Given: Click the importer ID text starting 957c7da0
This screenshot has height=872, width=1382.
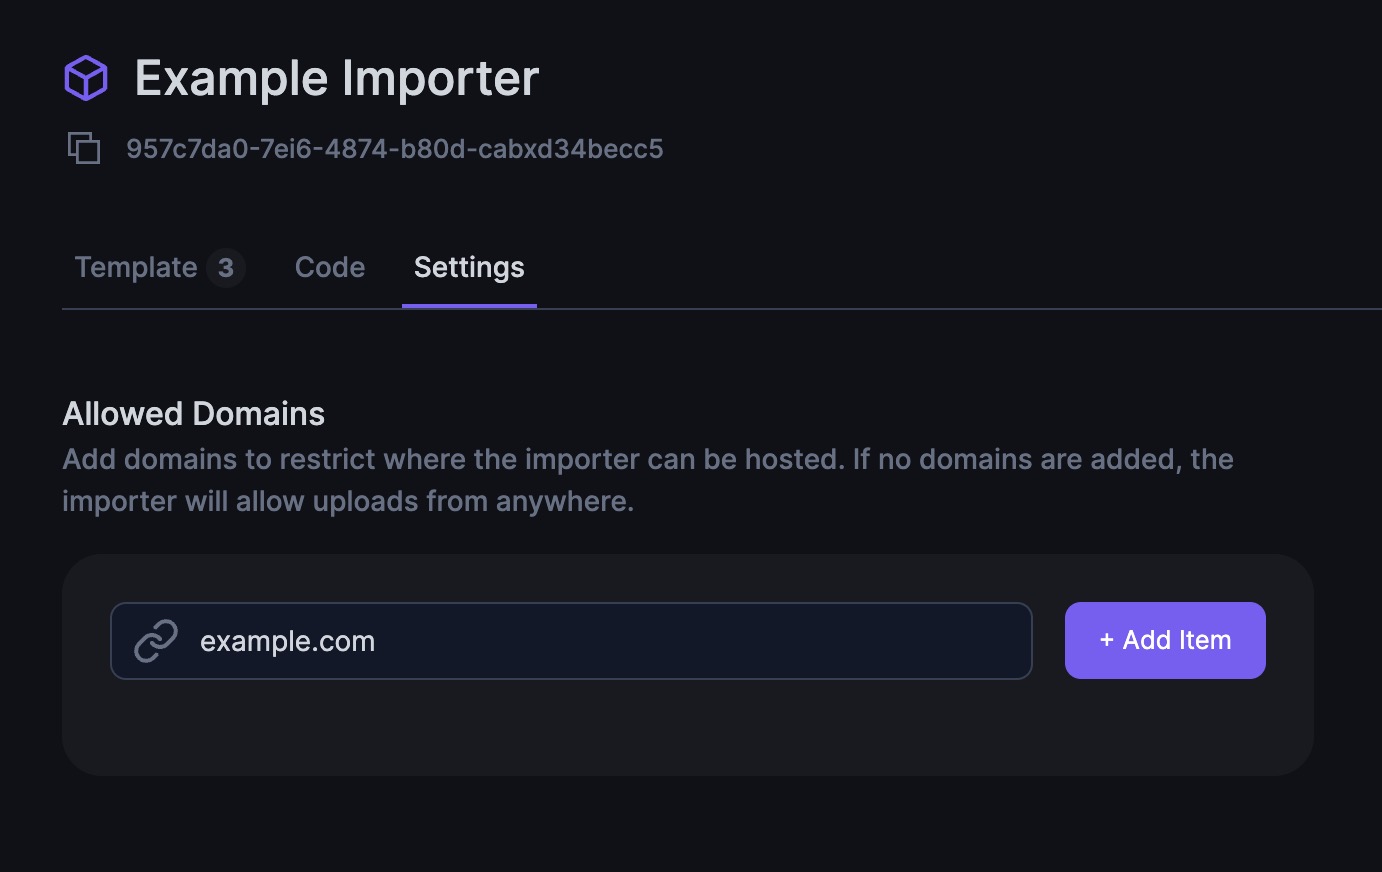Looking at the screenshot, I should tap(394, 149).
